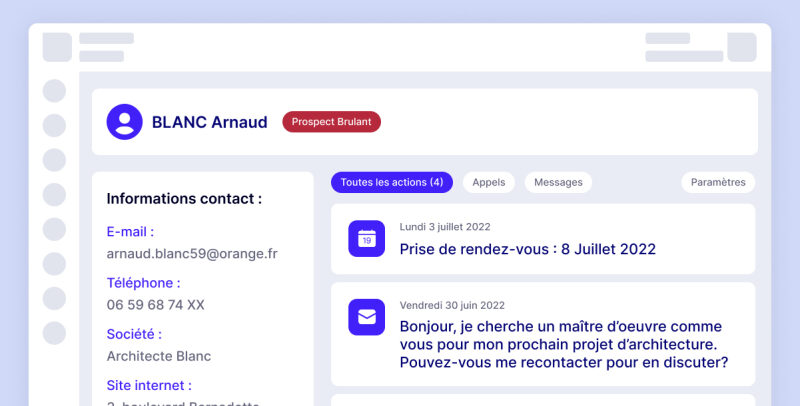Open the top-right user avatar placeholder
800x406 pixels.
tap(742, 47)
